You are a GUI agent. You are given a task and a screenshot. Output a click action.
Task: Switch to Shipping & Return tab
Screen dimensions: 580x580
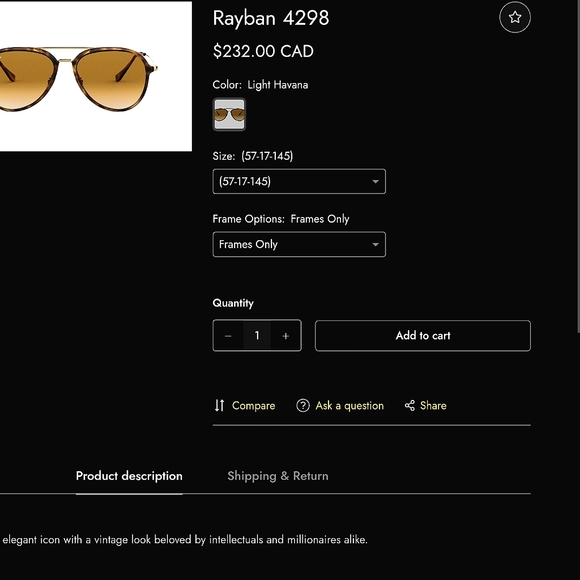tap(278, 476)
